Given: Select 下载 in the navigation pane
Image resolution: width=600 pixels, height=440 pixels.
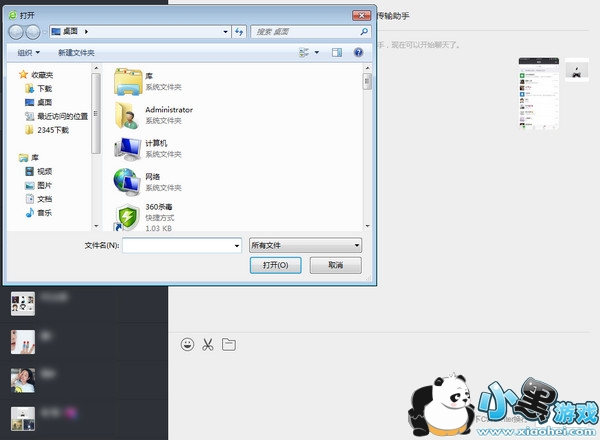Looking at the screenshot, I should (x=39, y=88).
